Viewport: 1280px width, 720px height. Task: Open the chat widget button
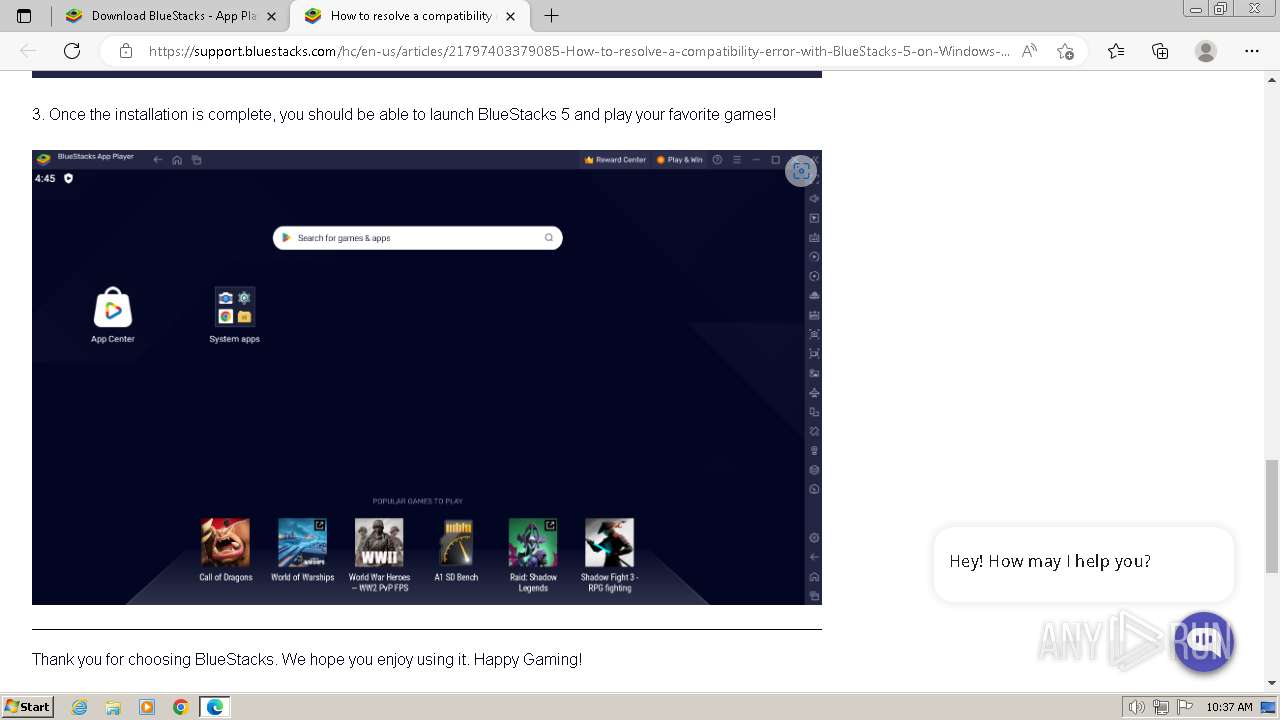point(1203,641)
